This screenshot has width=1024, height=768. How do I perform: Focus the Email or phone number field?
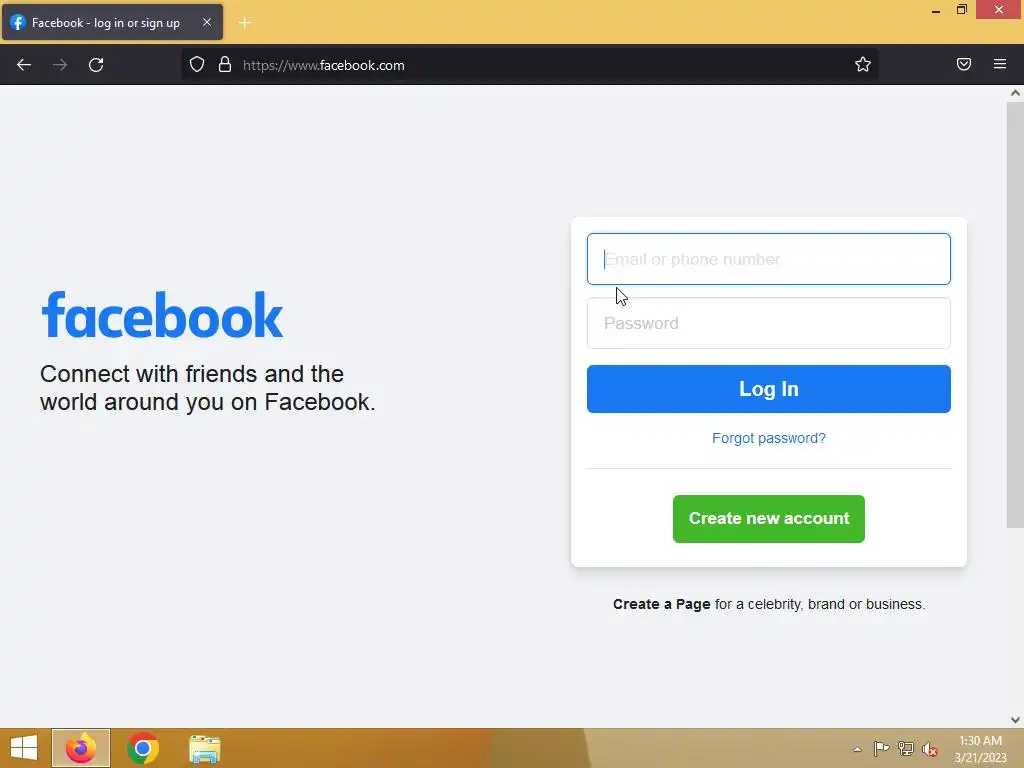[769, 259]
